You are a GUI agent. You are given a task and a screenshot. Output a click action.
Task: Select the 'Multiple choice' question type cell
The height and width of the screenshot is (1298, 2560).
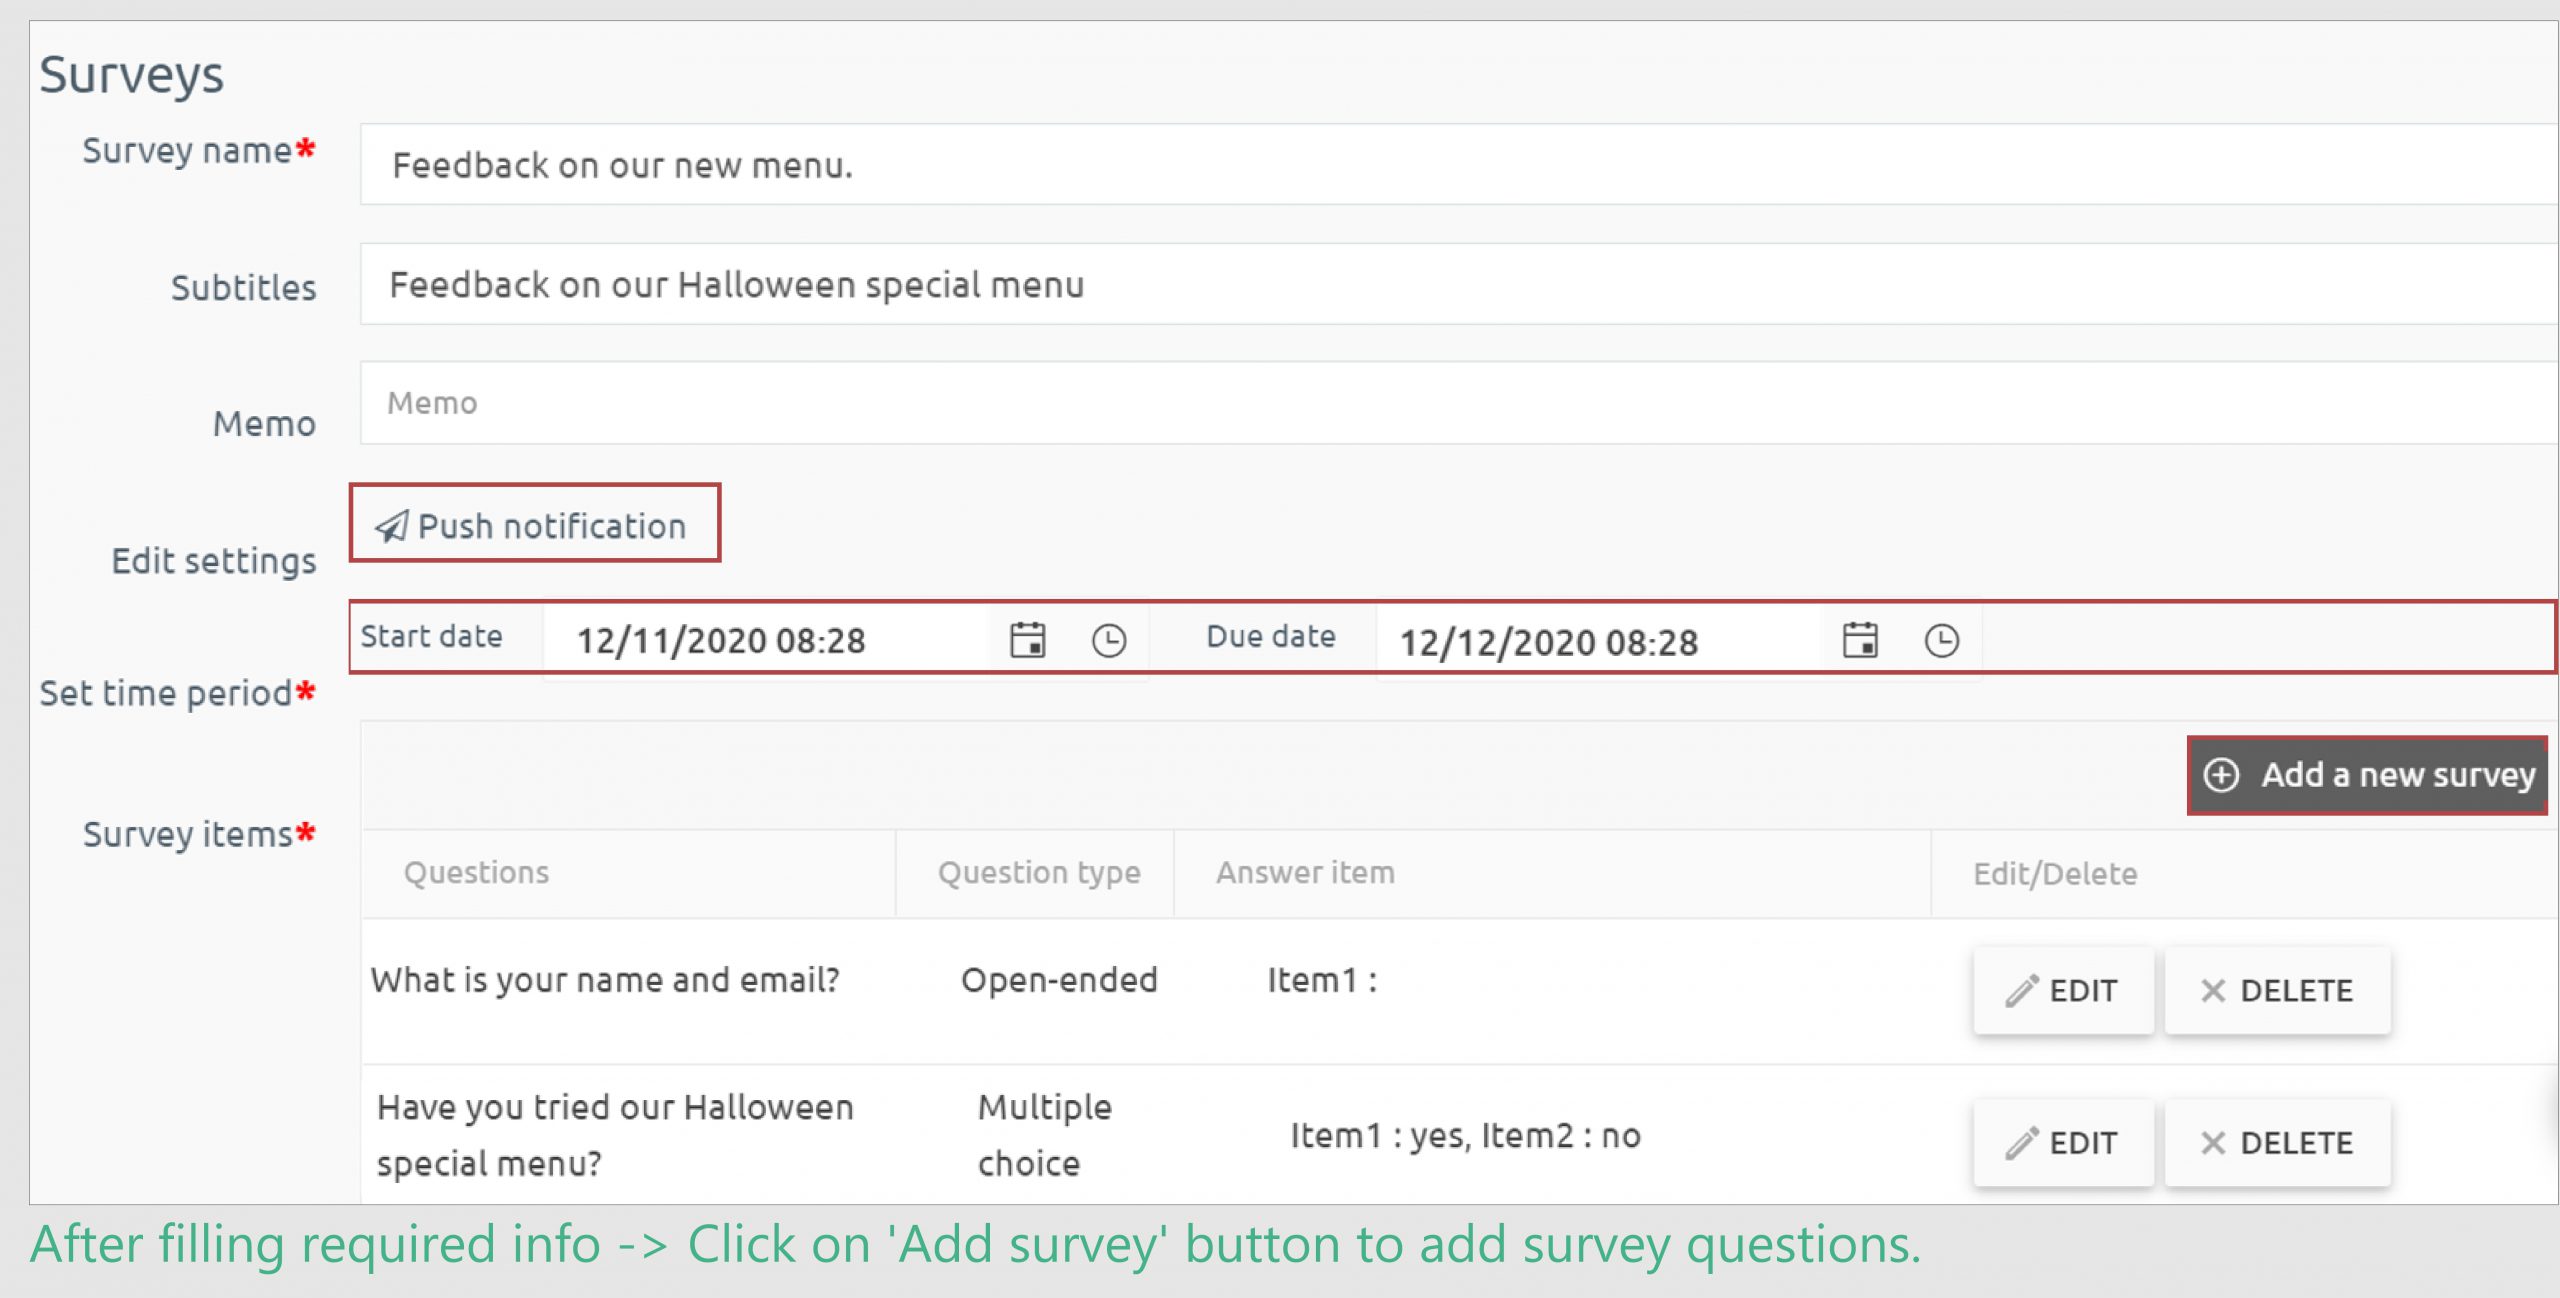coord(1045,1135)
